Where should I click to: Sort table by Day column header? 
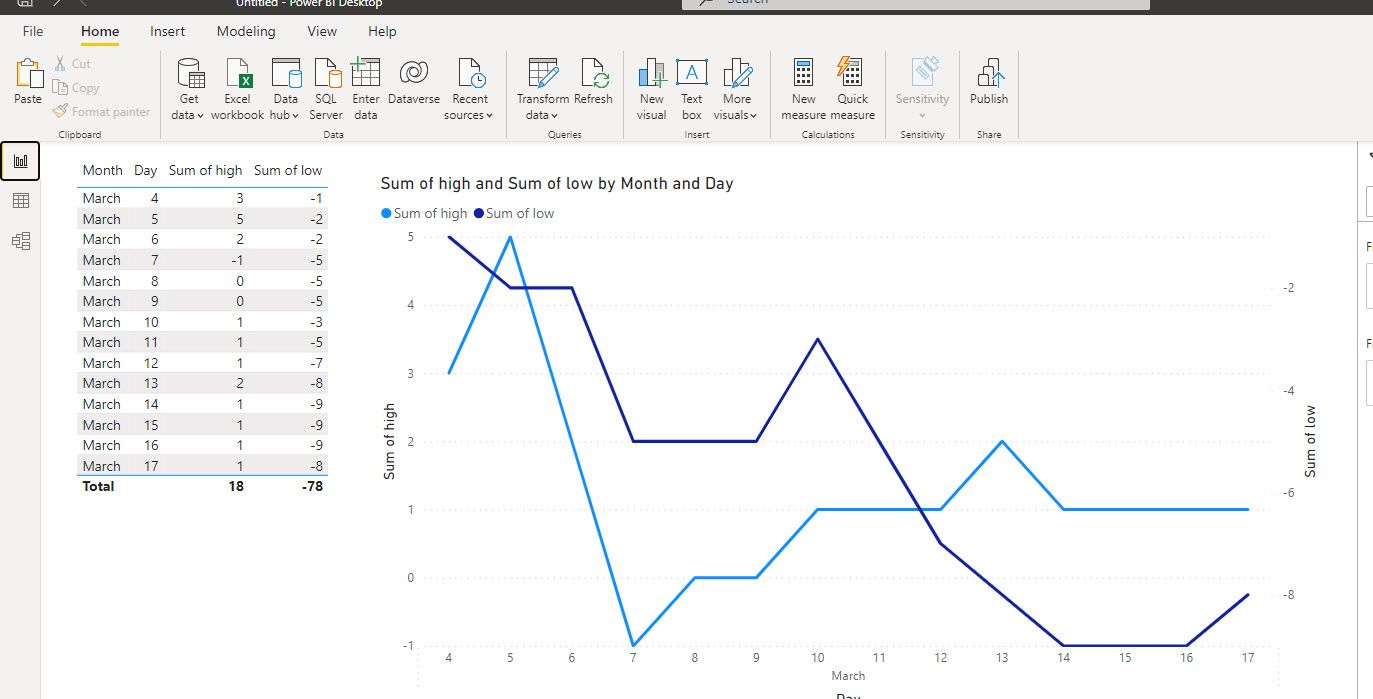coord(146,170)
